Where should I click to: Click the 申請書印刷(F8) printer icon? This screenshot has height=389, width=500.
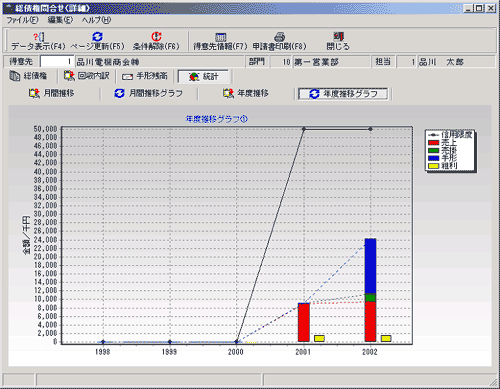279,37
